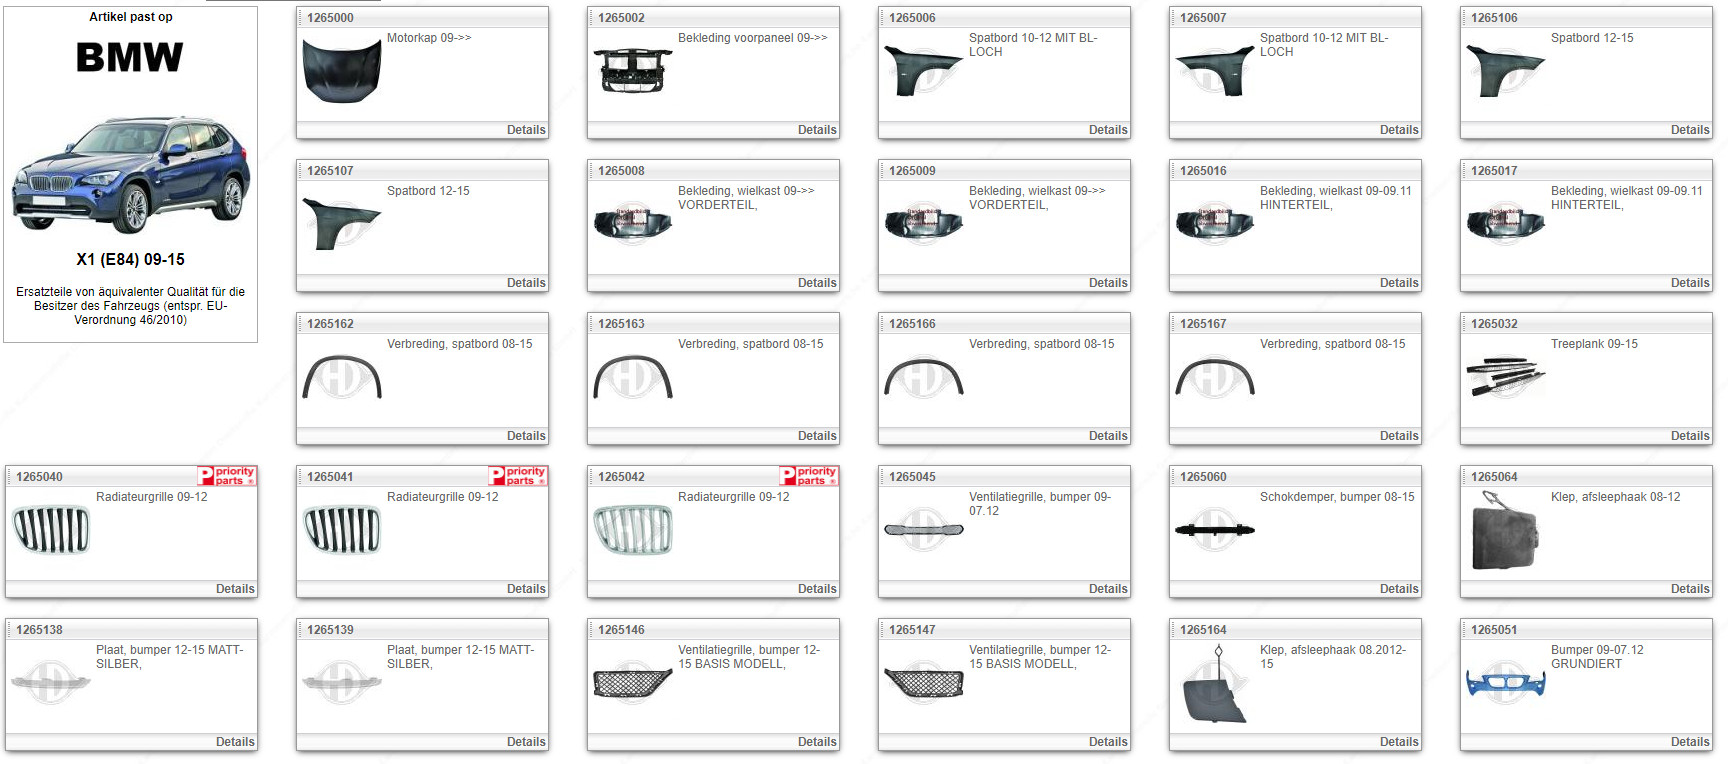Select article number 1265045 header
The image size is (1728, 764).
click(x=912, y=477)
